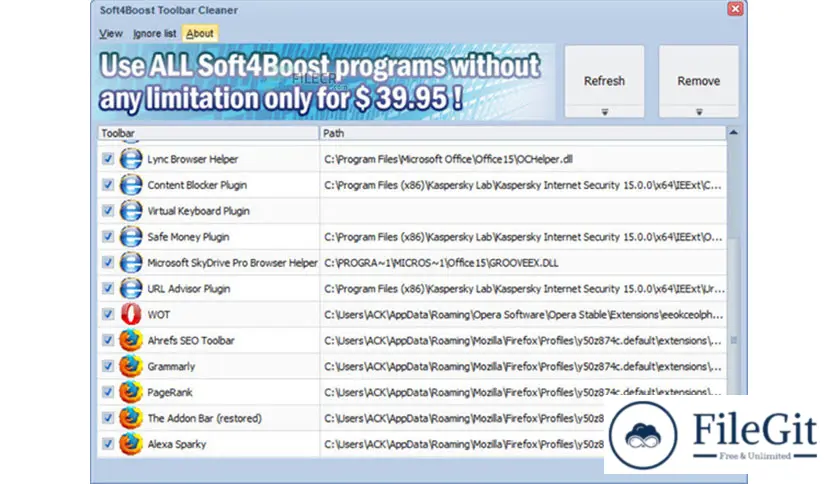Expand the Remove button dropdown arrow
836x484 pixels.
coord(699,112)
